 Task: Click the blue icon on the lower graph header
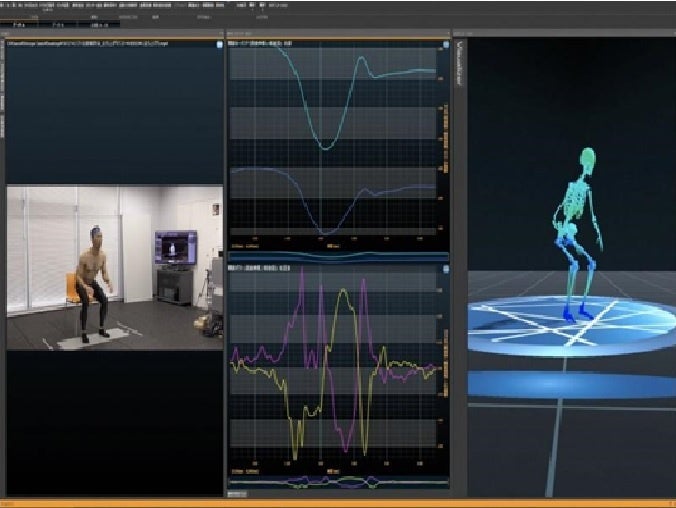(446, 269)
